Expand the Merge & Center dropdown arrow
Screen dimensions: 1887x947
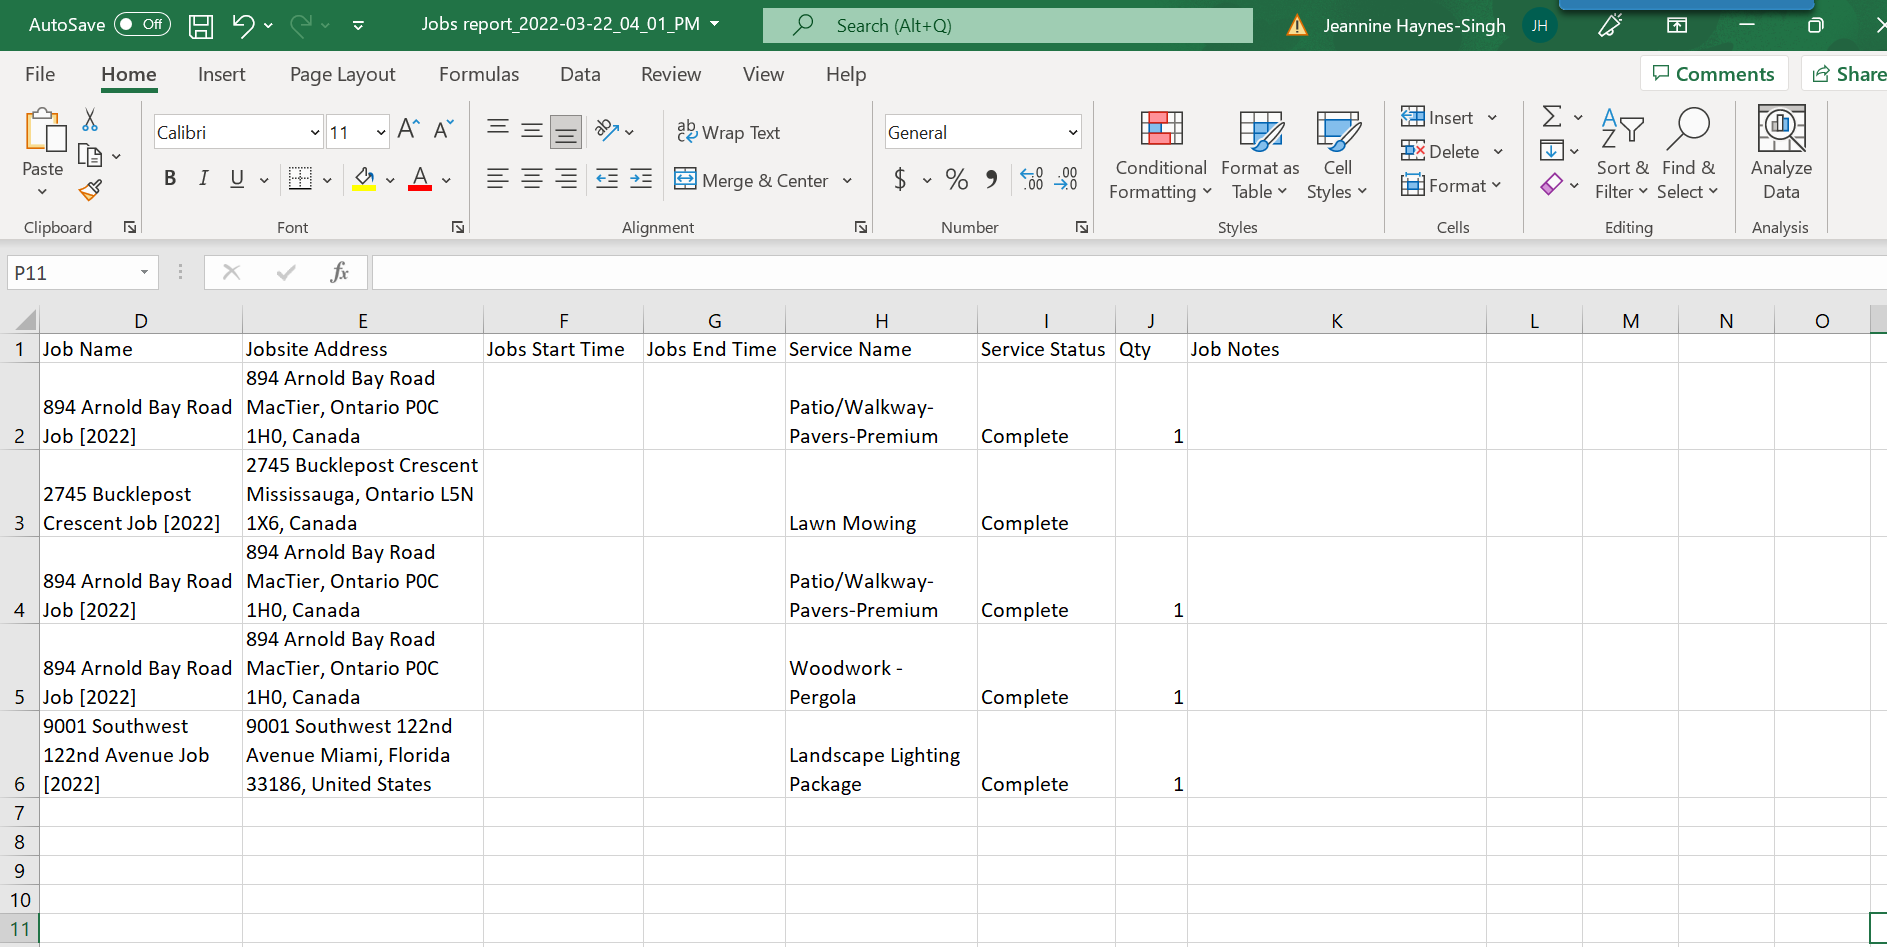pos(847,181)
